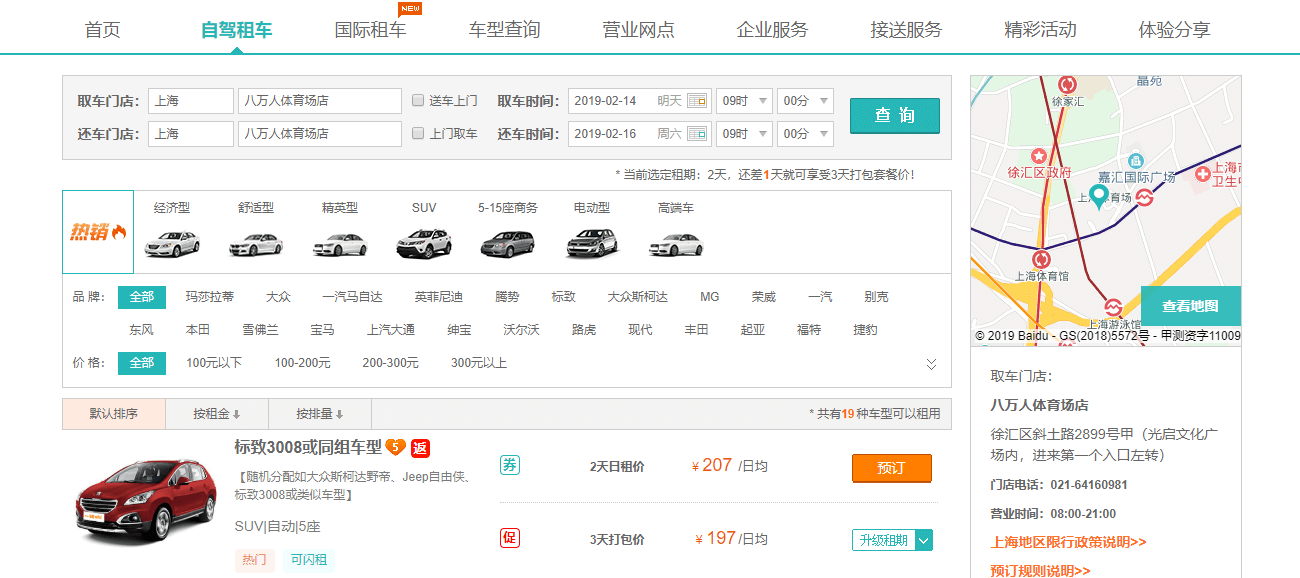Screen dimensions: 1300x578
Task: Click the orange heart 5 badge
Action: [x=396, y=447]
